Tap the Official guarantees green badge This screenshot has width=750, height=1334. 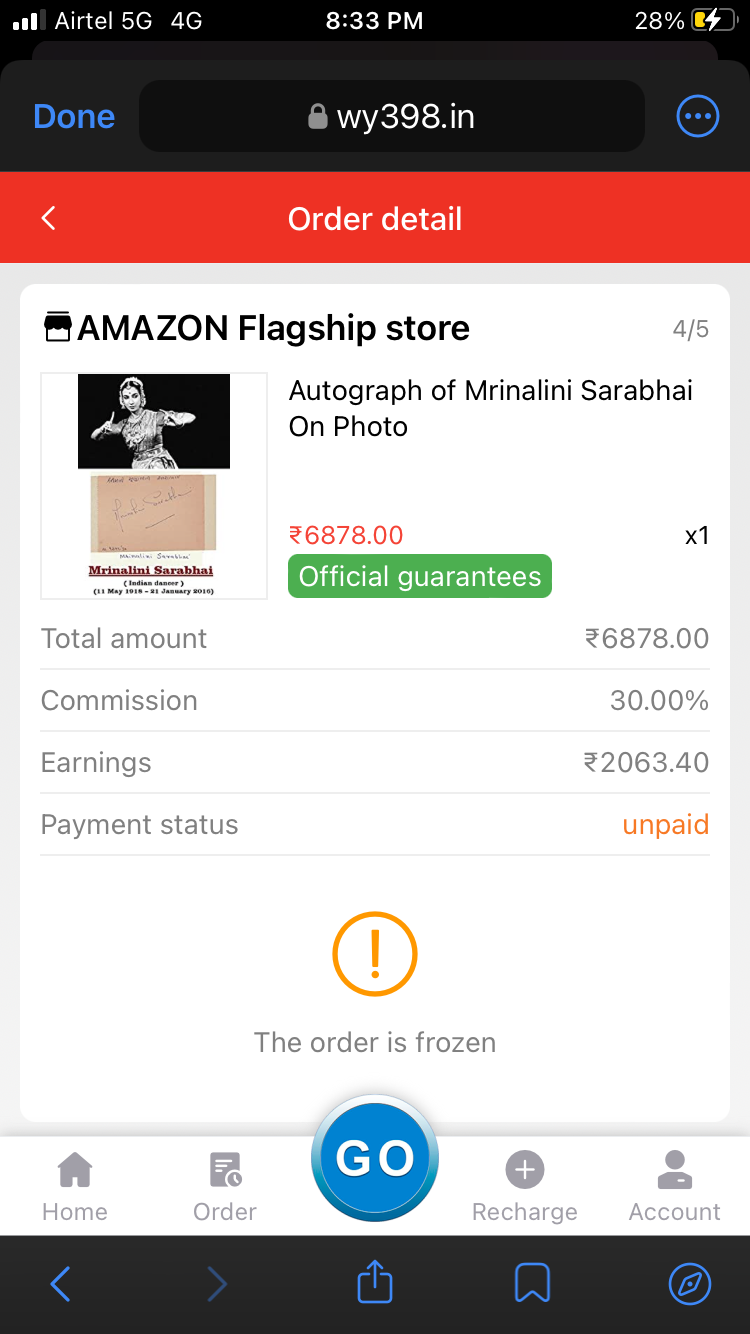[420, 576]
